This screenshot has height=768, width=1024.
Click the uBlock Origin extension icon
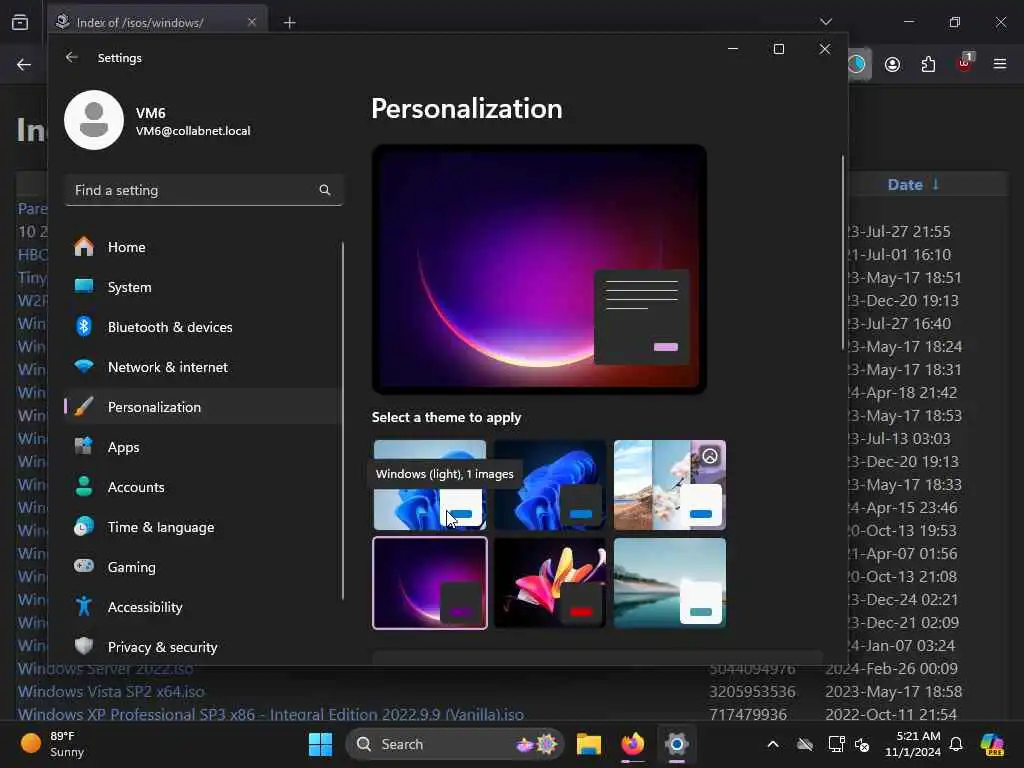965,63
